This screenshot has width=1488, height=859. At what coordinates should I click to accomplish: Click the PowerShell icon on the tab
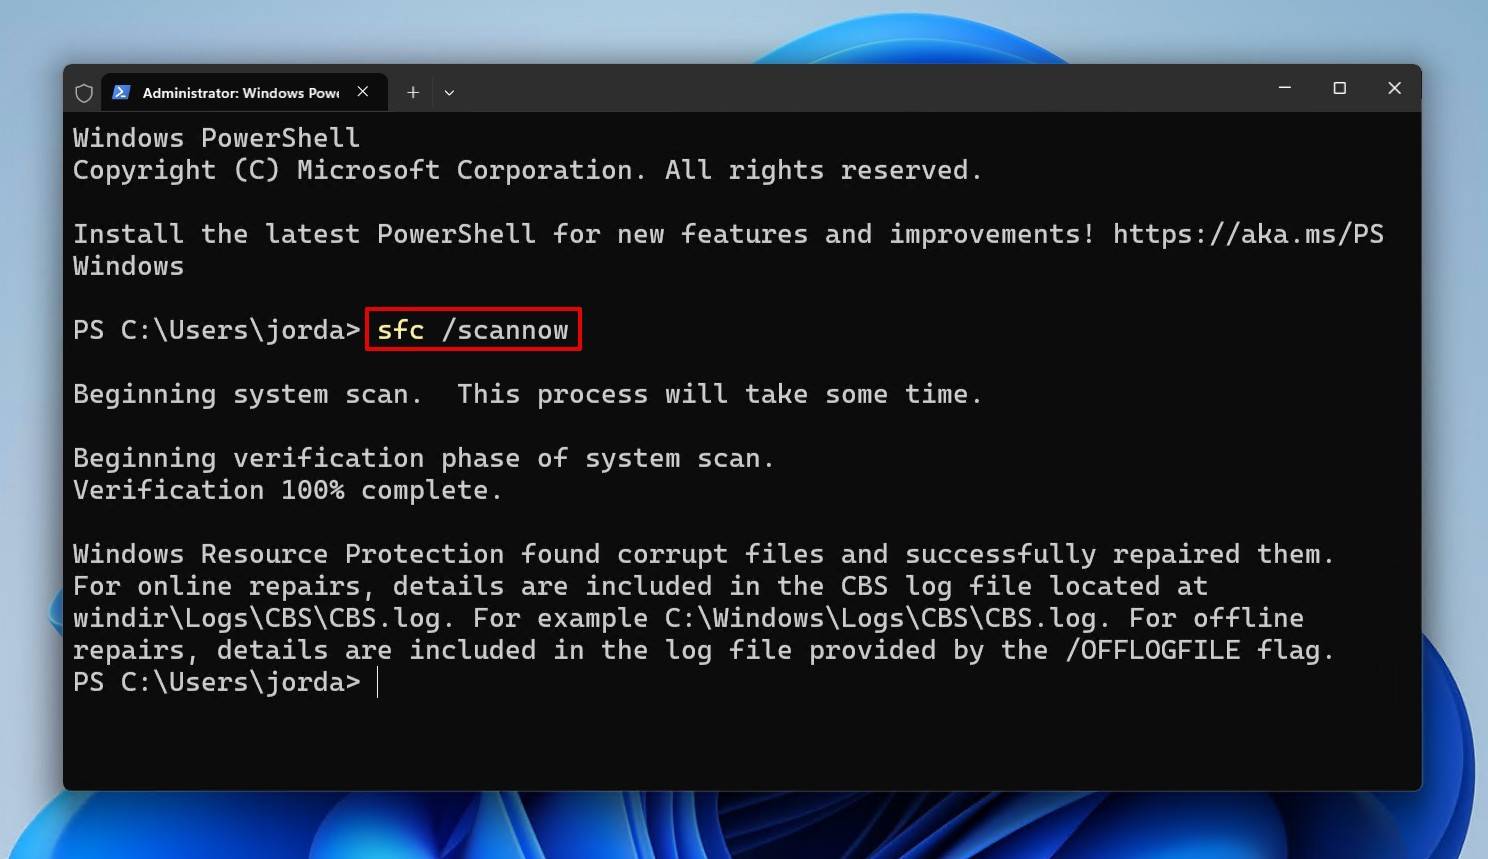[121, 92]
